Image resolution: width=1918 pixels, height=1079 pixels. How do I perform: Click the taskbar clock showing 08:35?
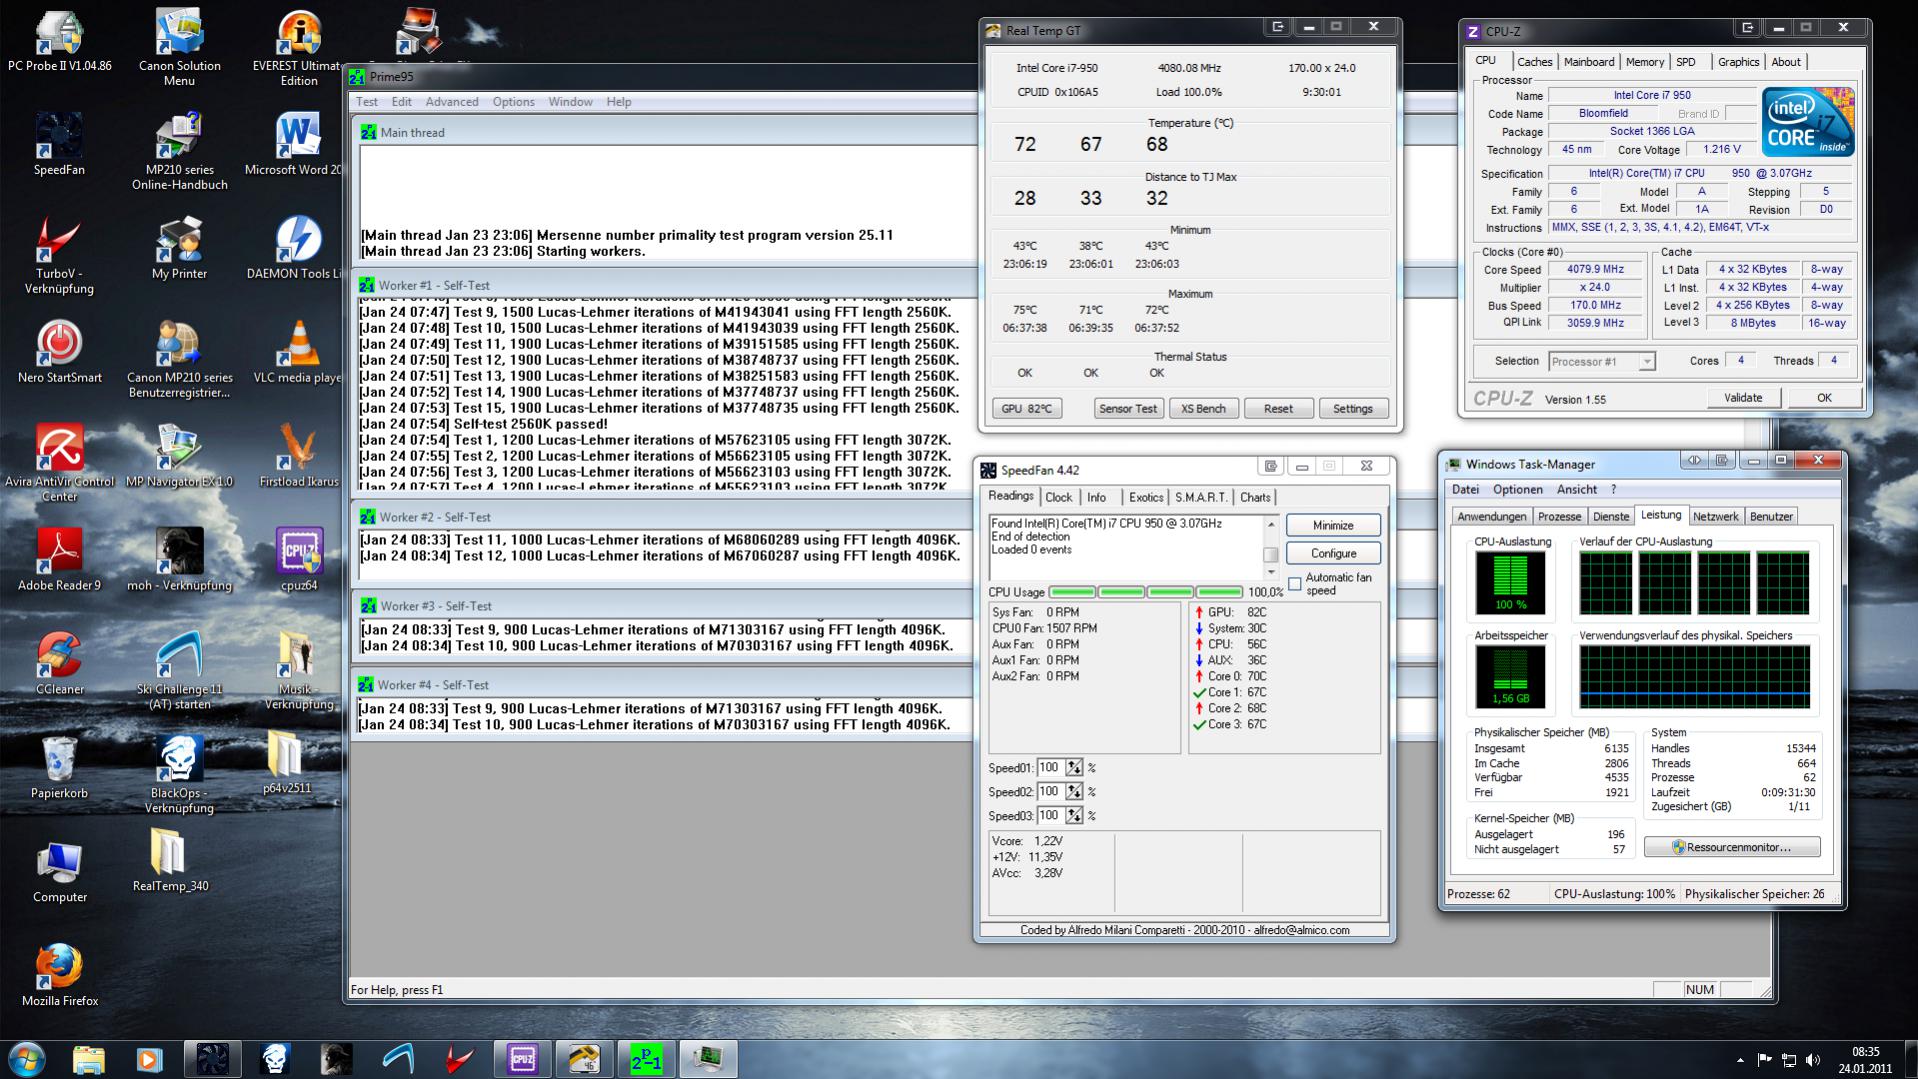click(1865, 1060)
